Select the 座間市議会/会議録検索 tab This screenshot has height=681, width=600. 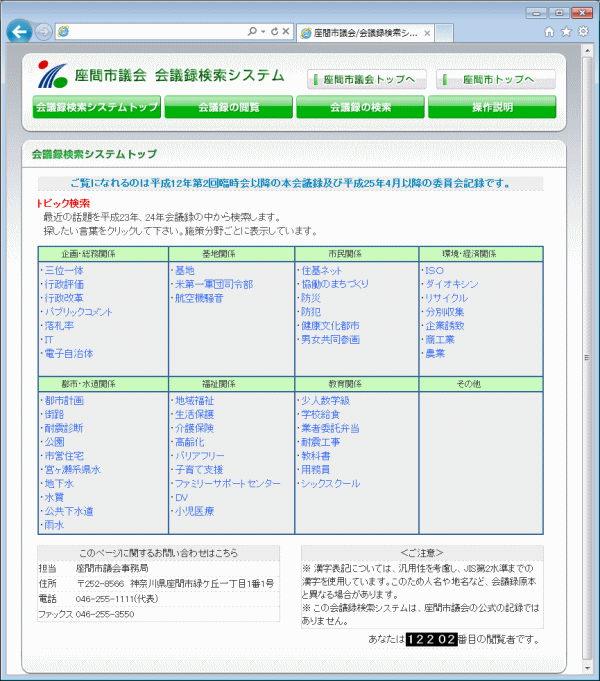click(x=365, y=33)
